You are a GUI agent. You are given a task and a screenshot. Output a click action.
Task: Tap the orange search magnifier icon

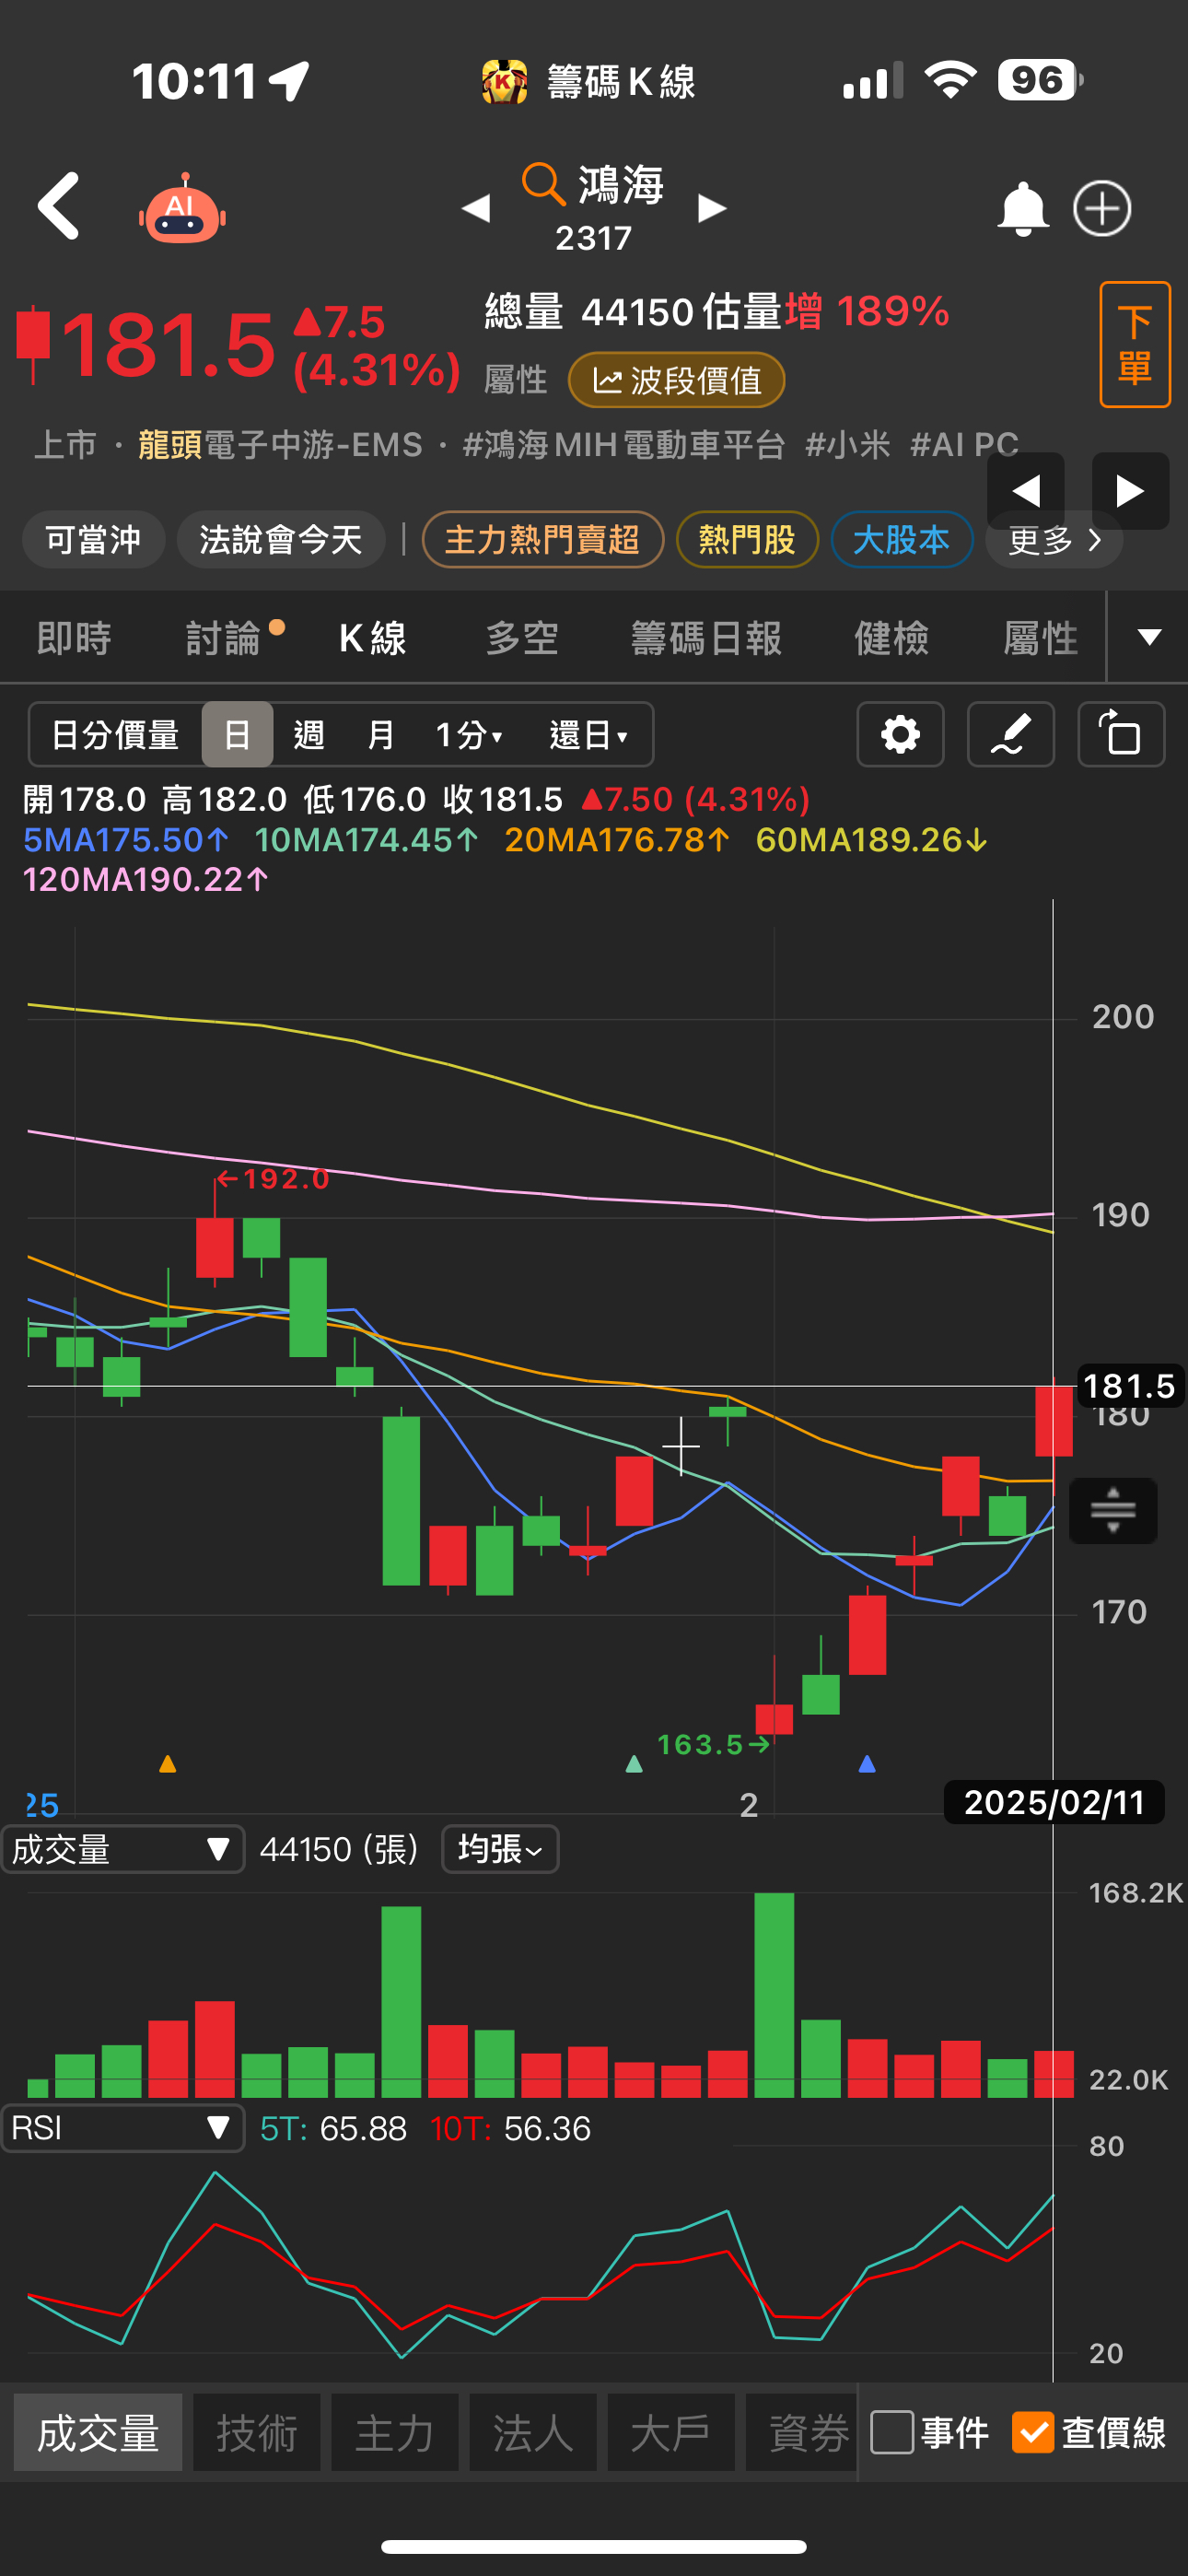(x=543, y=184)
